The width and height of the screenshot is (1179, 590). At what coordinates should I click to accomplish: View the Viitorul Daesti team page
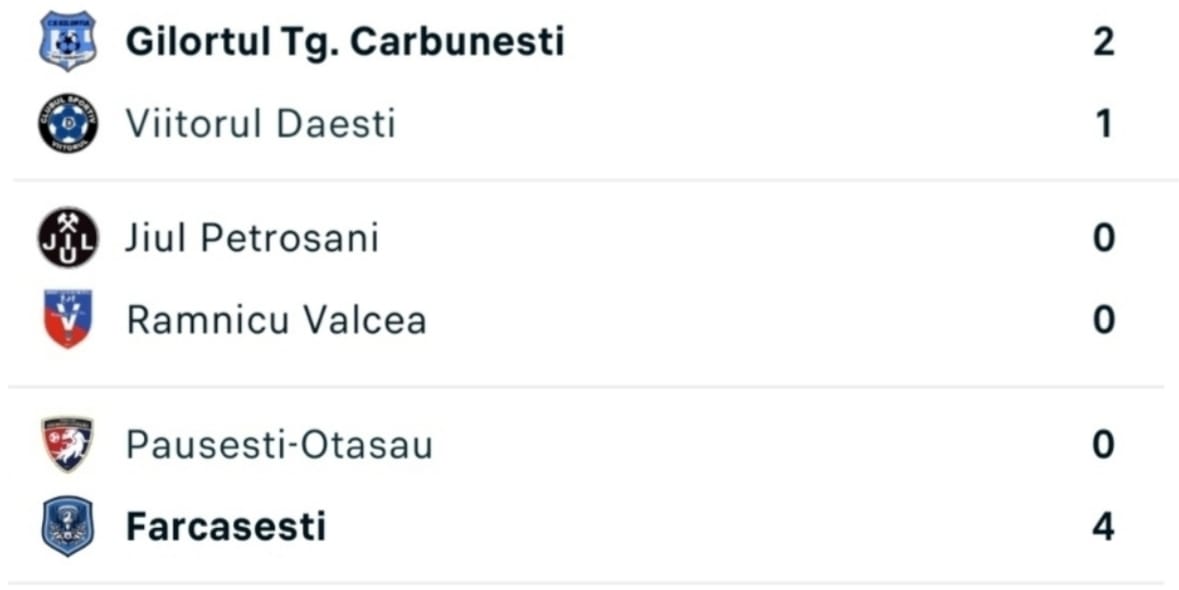coord(260,123)
